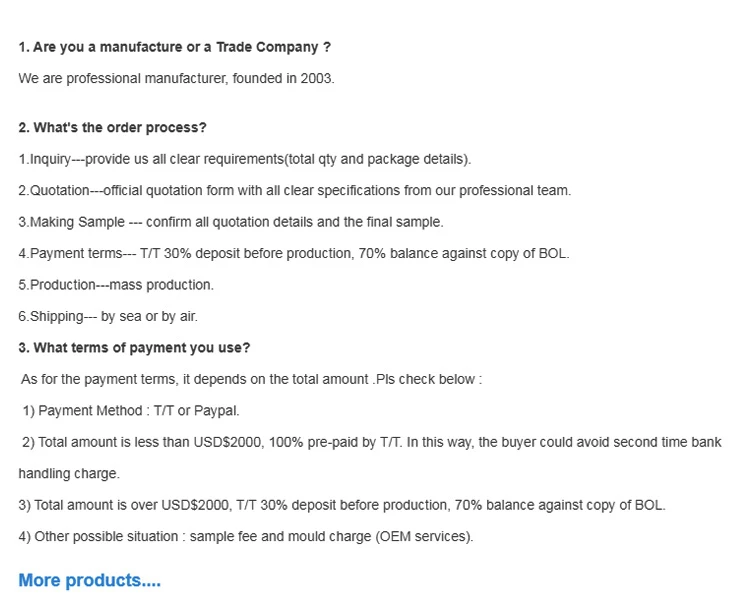The image size is (750, 615).
Task: Click the Making Sample step line
Action: click(230, 222)
